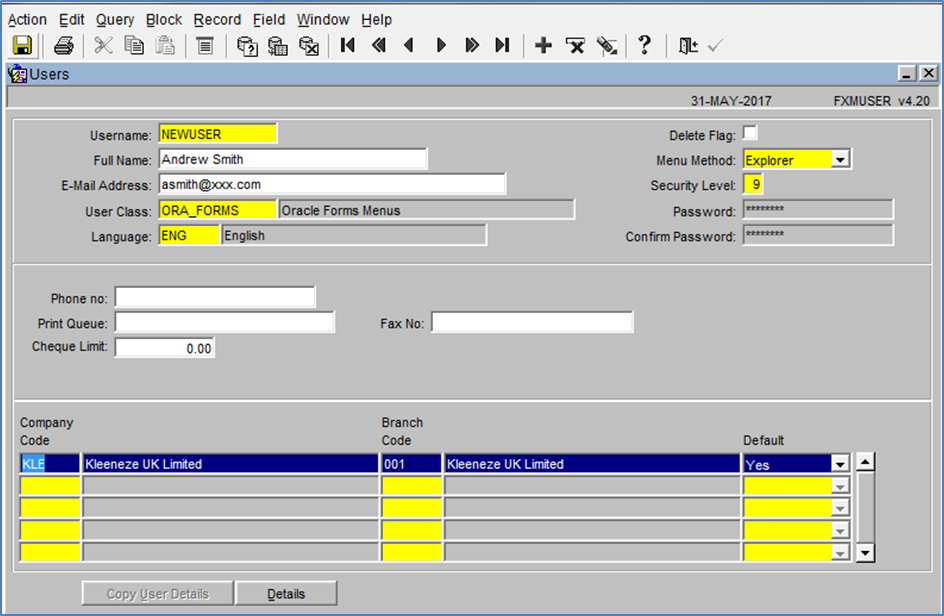
Task: Minimize the Users window
Action: [x=907, y=73]
